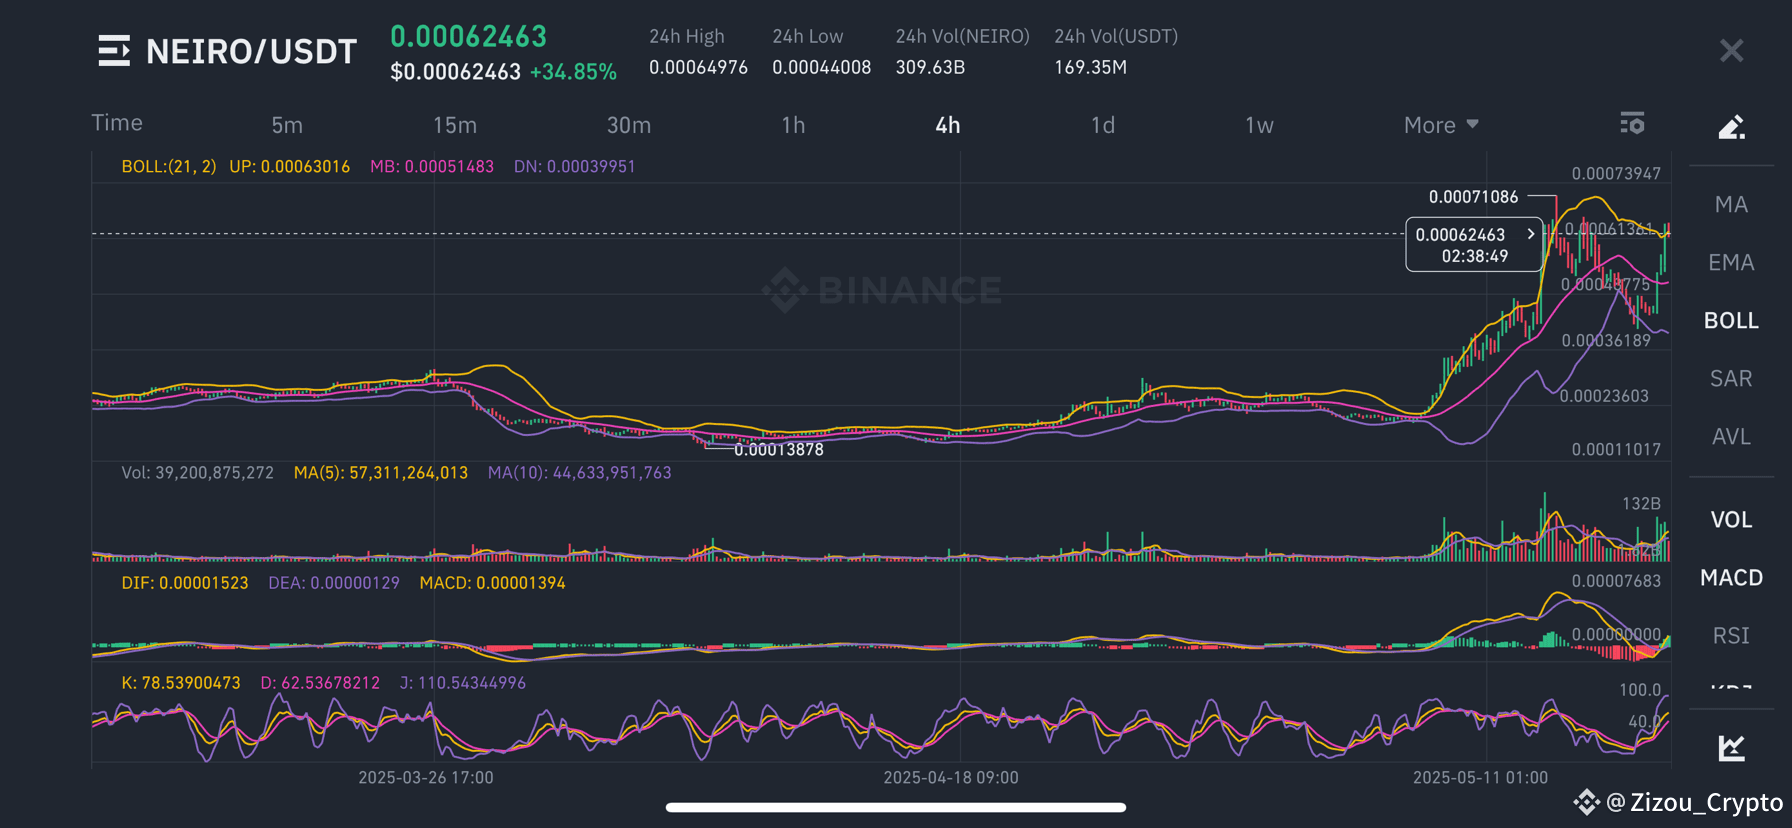
Task: Toggle the MACD sub-indicator
Action: pyautogui.click(x=1731, y=578)
